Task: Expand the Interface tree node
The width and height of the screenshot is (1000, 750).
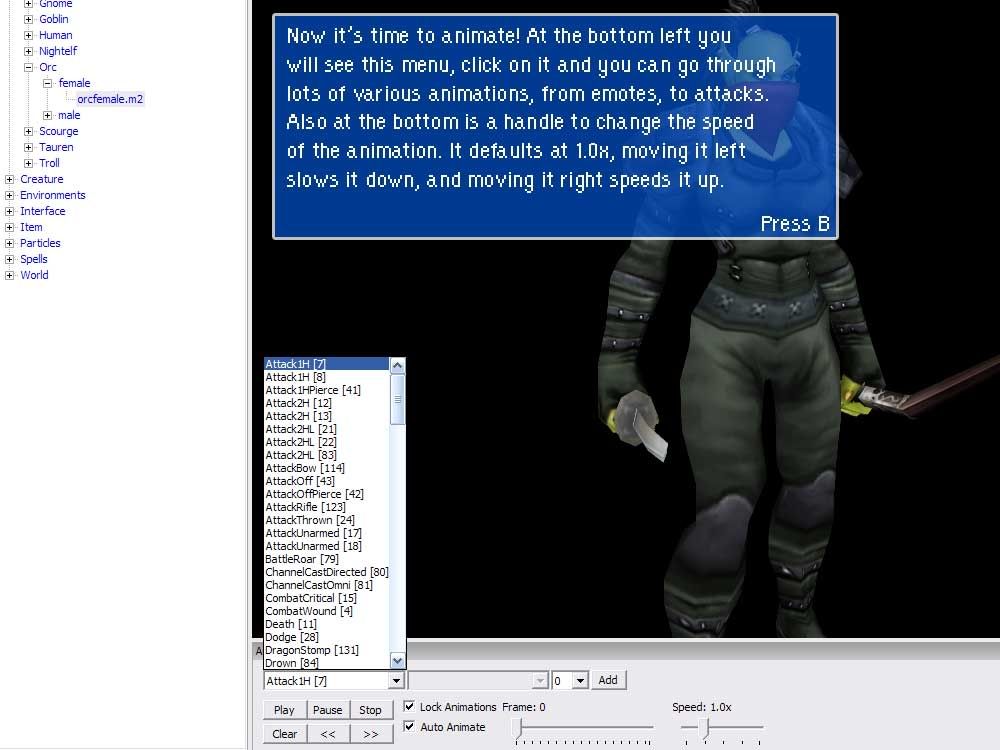Action: (x=9, y=211)
